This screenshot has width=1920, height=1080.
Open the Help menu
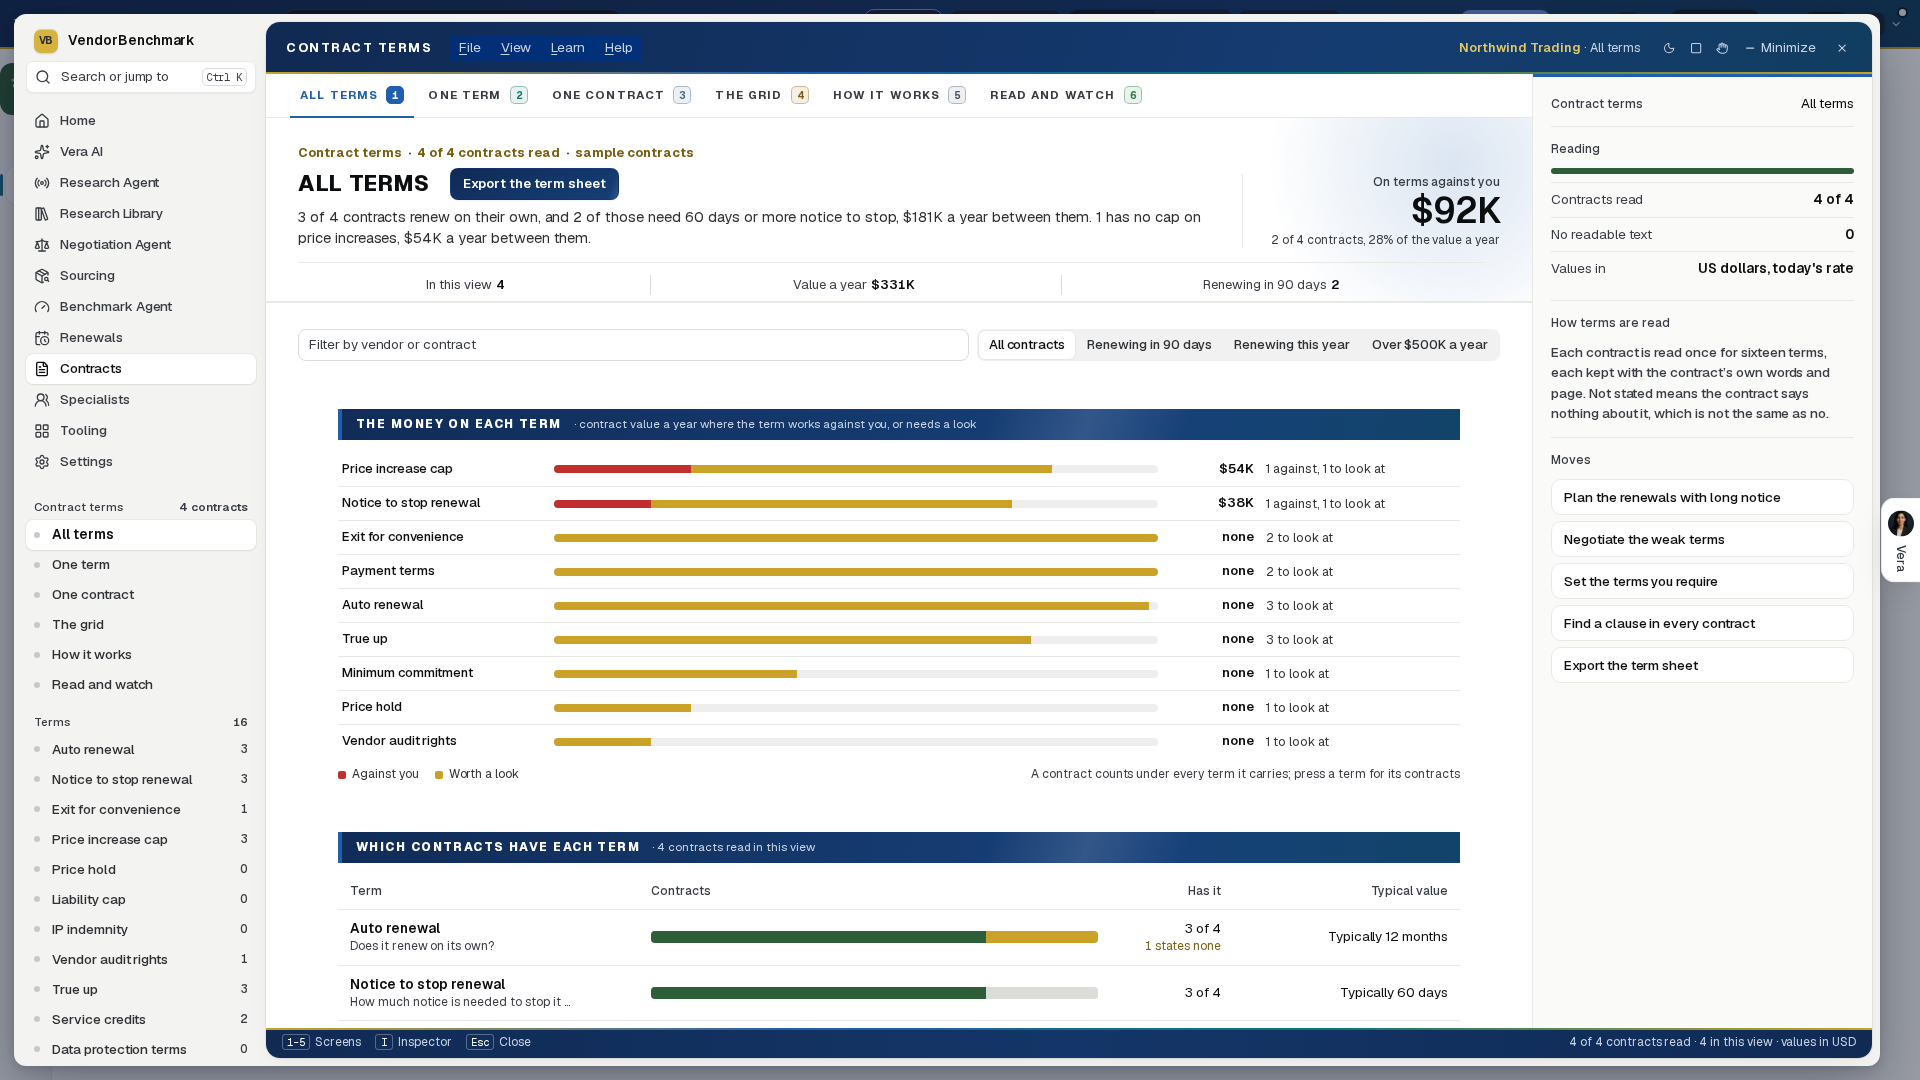tap(618, 48)
